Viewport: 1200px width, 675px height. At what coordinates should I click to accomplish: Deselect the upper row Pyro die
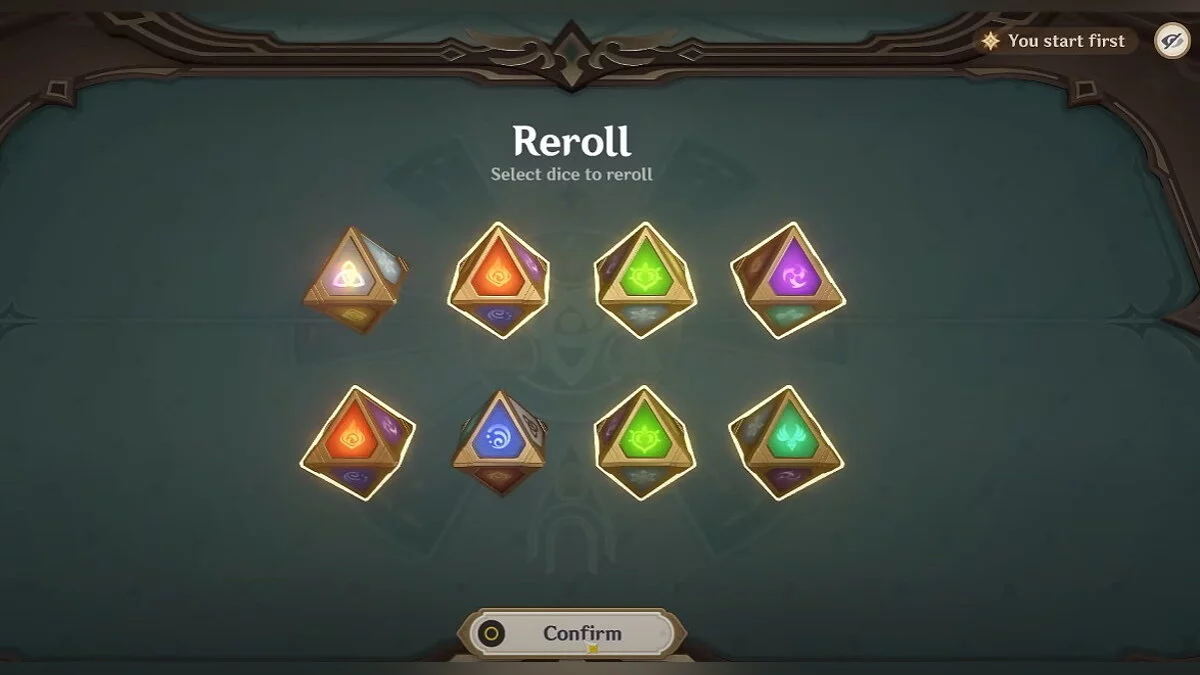[499, 280]
